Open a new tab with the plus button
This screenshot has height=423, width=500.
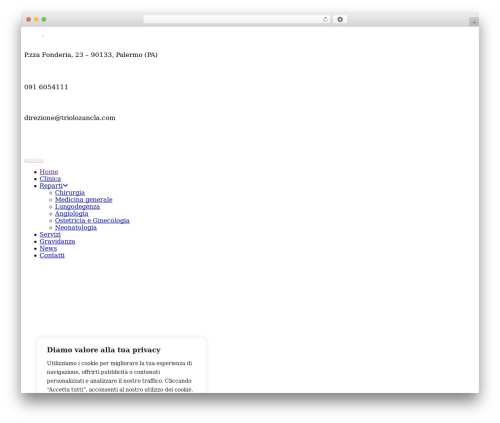point(474,22)
